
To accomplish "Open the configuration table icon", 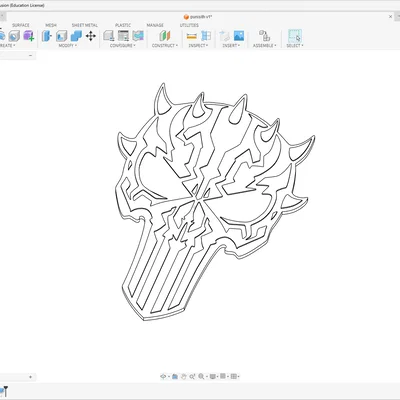I will pyautogui.click(x=123, y=36).
